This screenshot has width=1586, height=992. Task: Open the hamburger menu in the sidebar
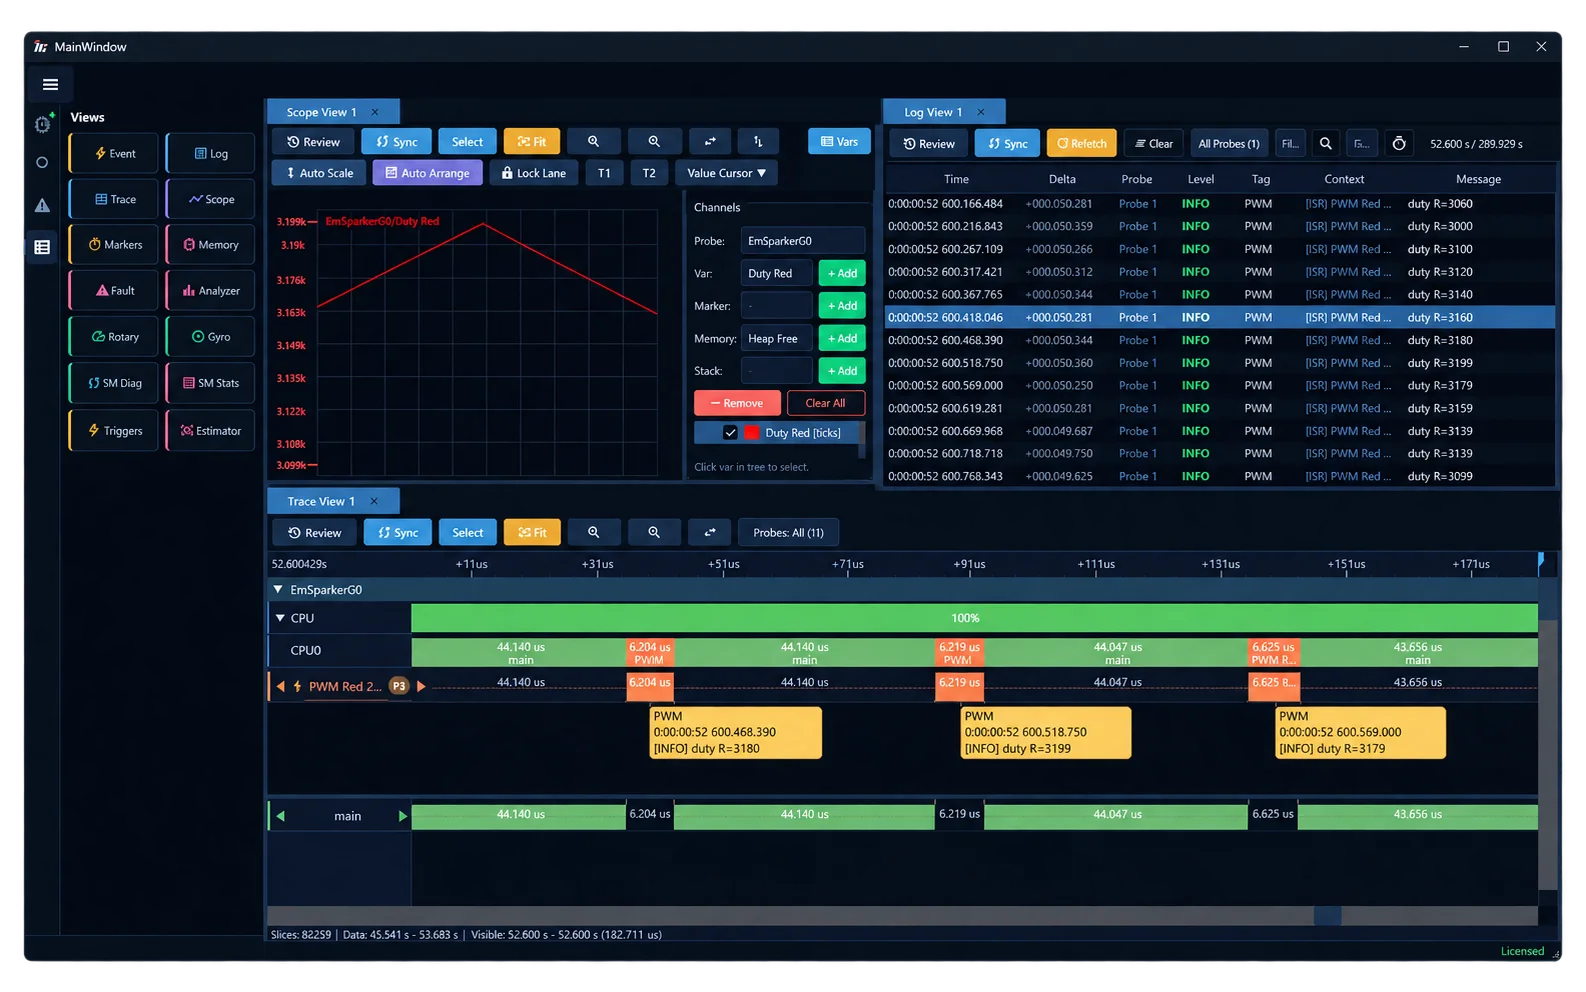50,85
